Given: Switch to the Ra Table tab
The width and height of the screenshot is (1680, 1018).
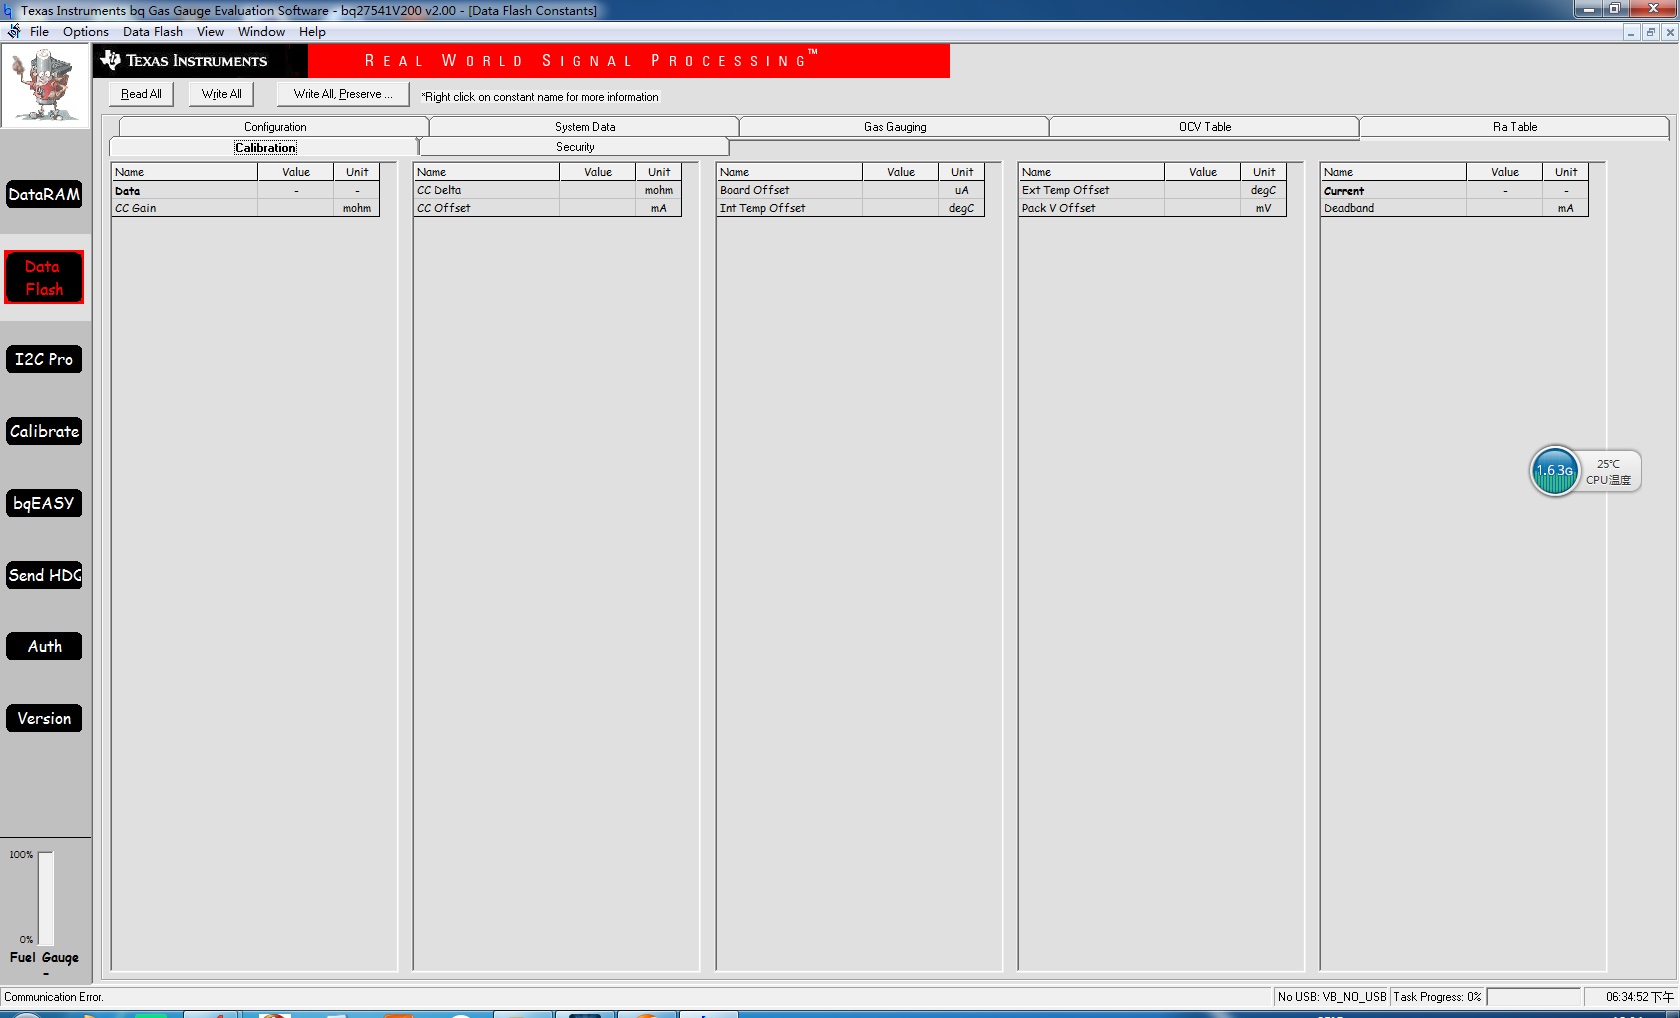Looking at the screenshot, I should [x=1515, y=127].
